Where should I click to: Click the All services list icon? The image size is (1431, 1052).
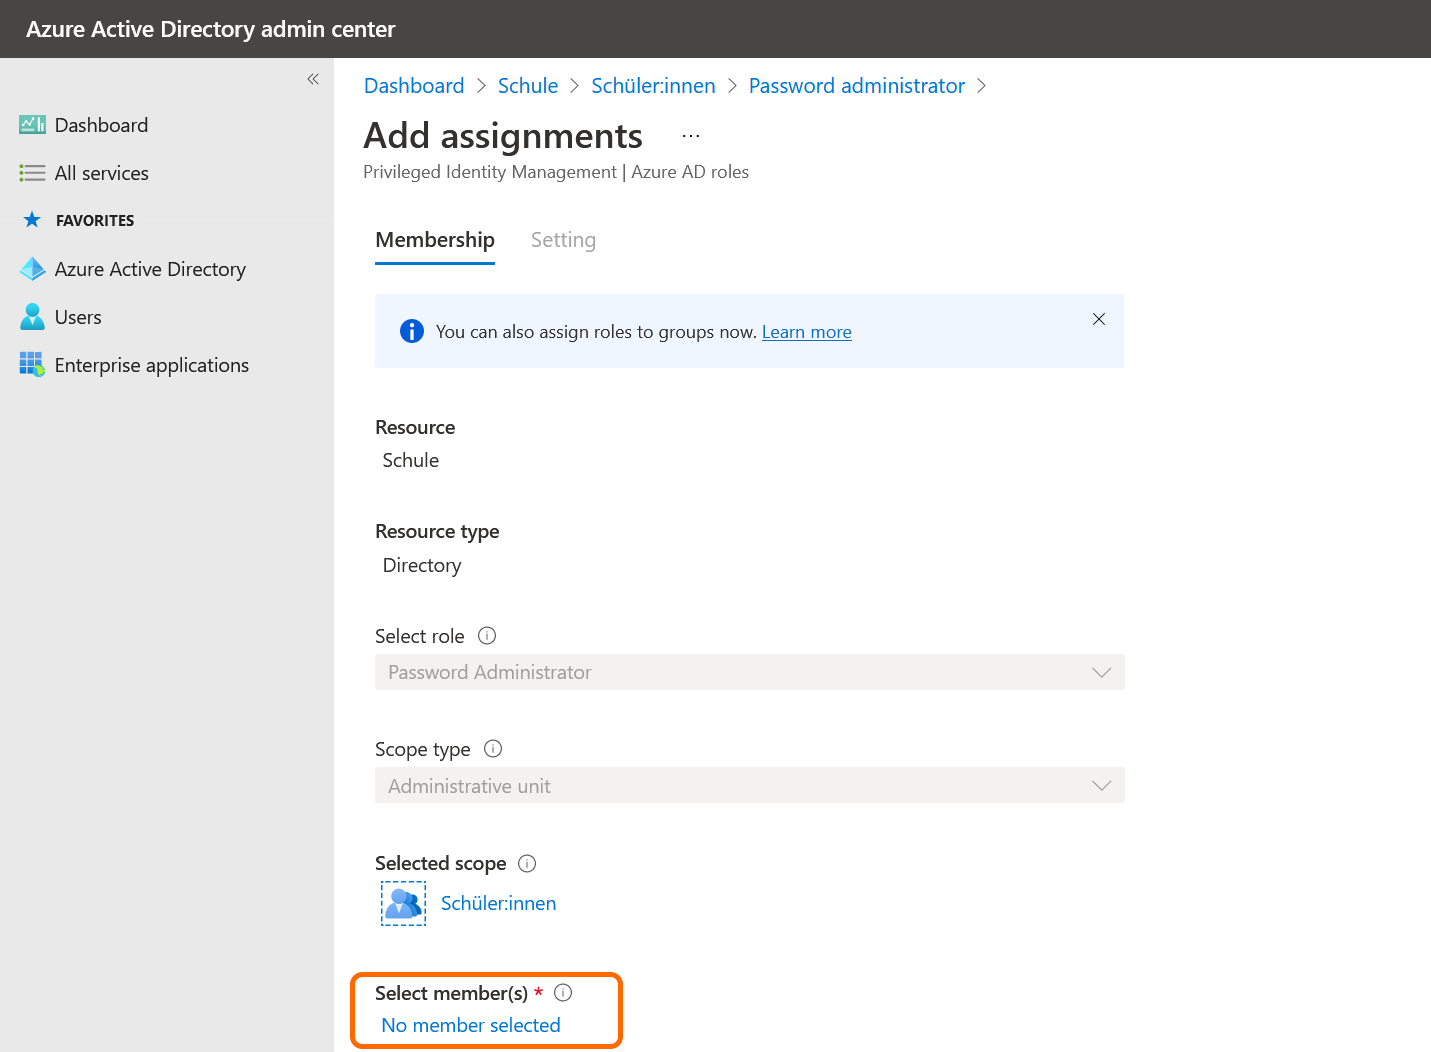(32, 173)
